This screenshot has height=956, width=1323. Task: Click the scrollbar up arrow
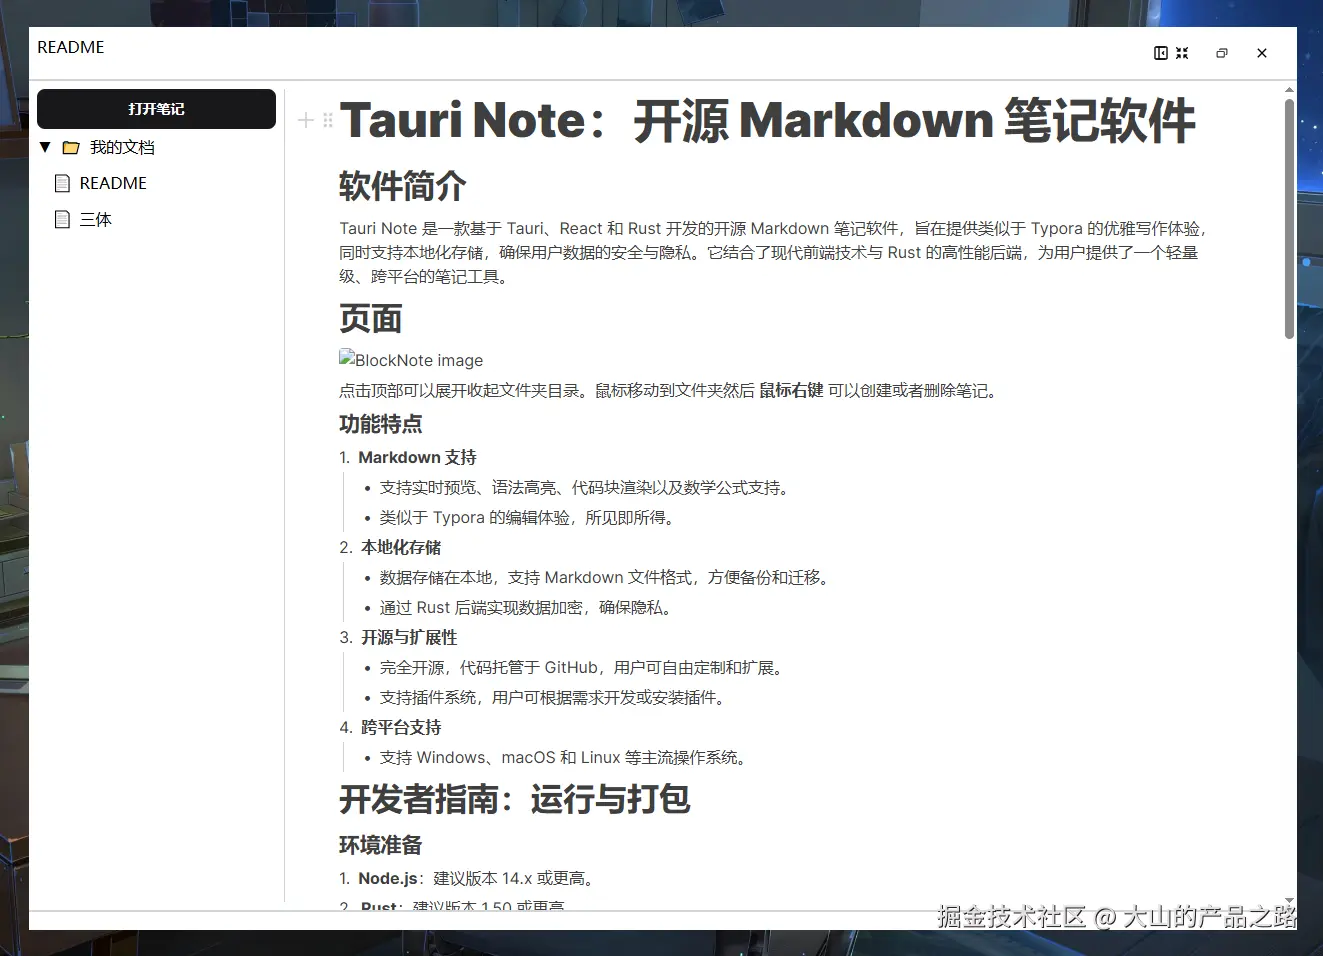pos(1289,90)
